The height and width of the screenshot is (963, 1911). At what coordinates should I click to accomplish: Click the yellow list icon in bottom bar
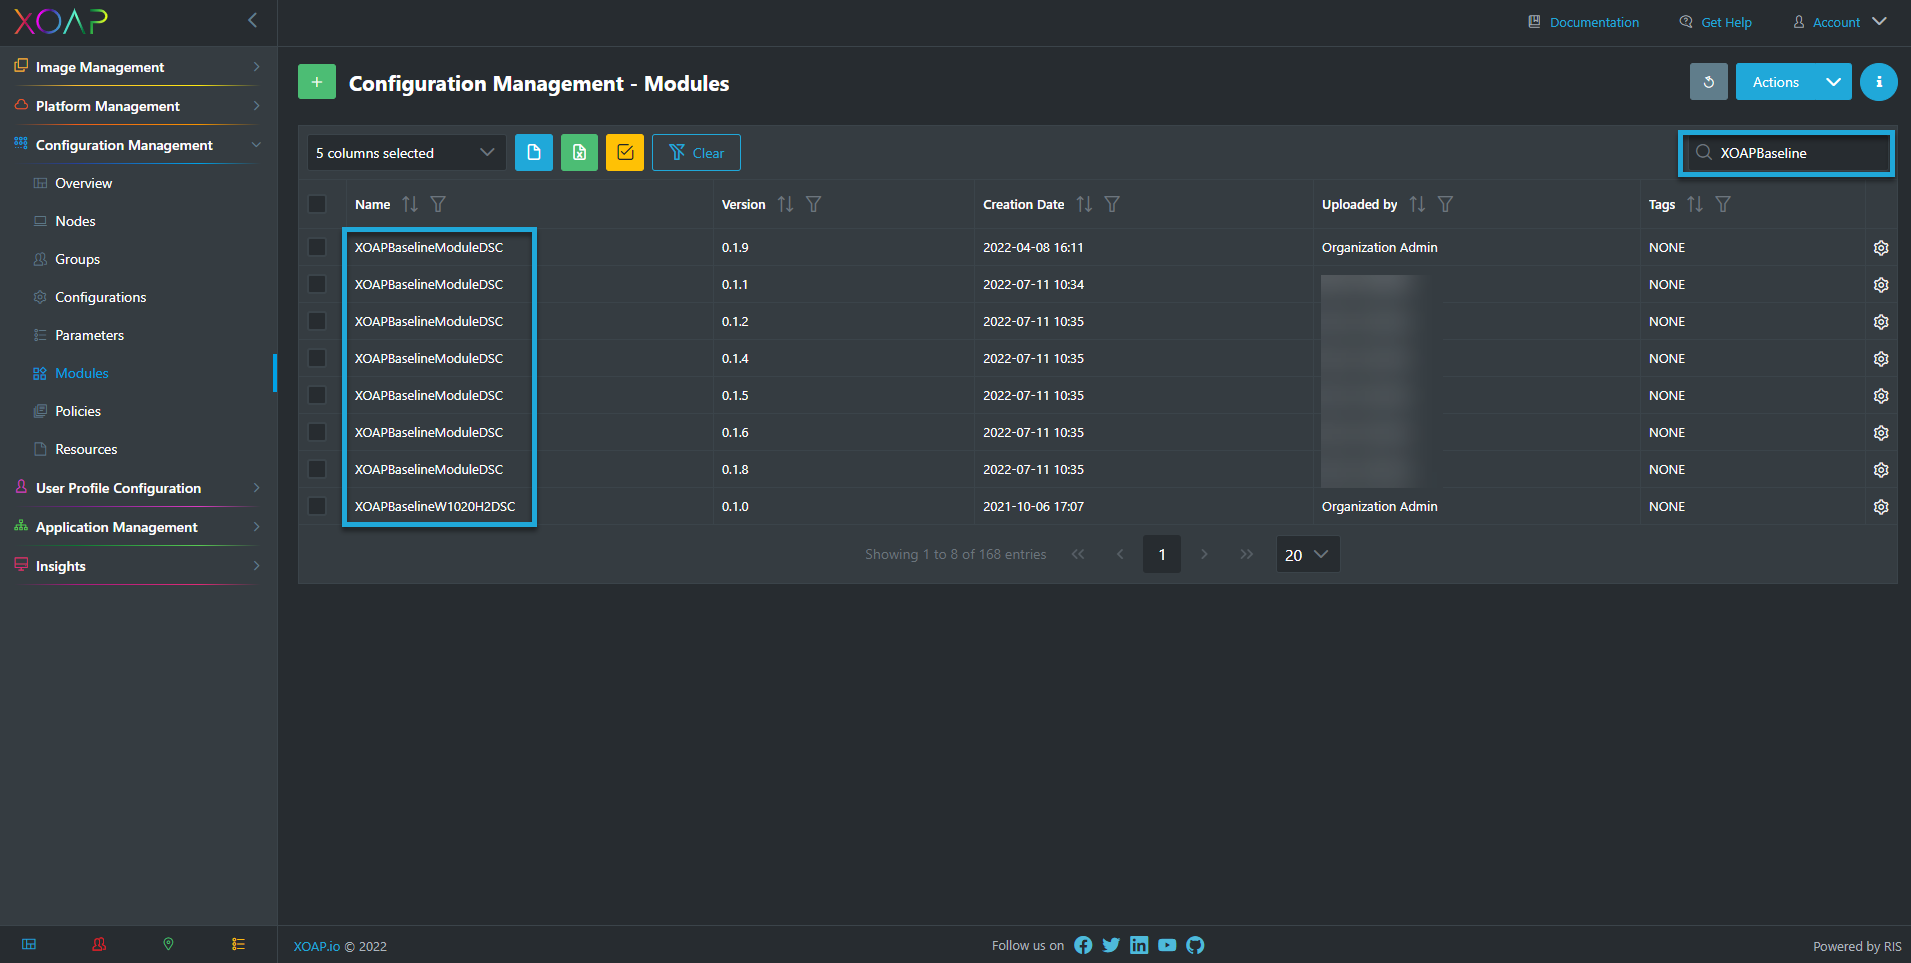(238, 944)
